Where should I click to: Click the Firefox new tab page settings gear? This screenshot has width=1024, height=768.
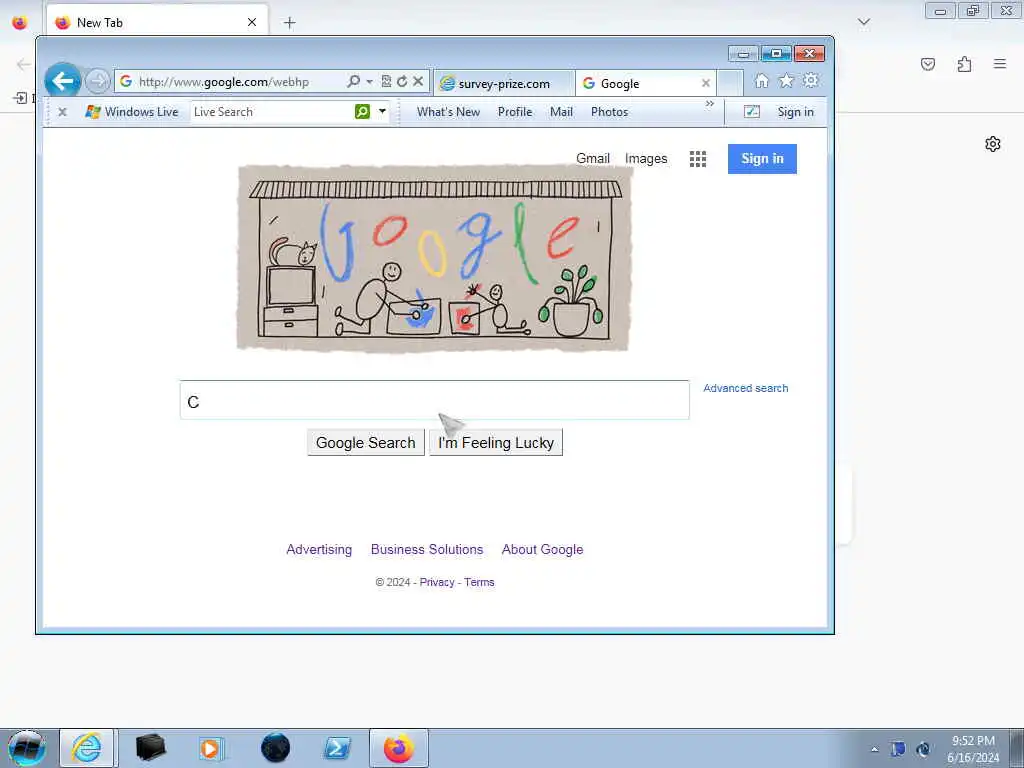click(993, 144)
